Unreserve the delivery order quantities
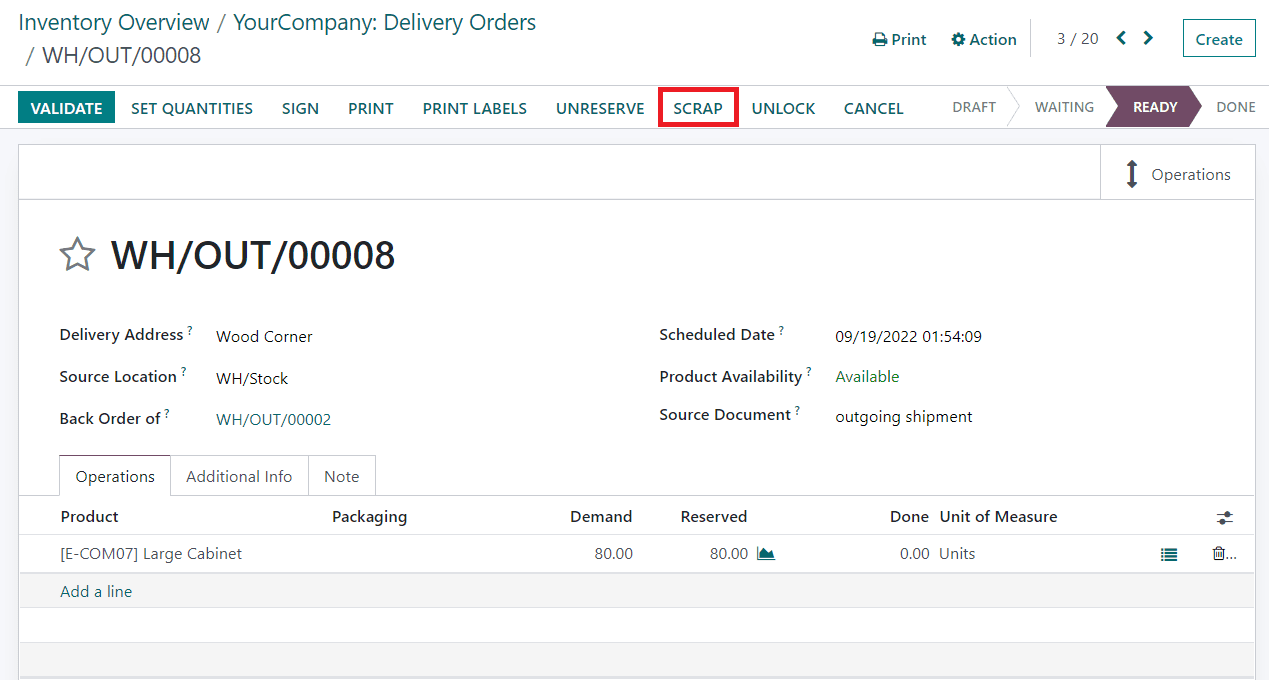The height and width of the screenshot is (680, 1269). [600, 108]
